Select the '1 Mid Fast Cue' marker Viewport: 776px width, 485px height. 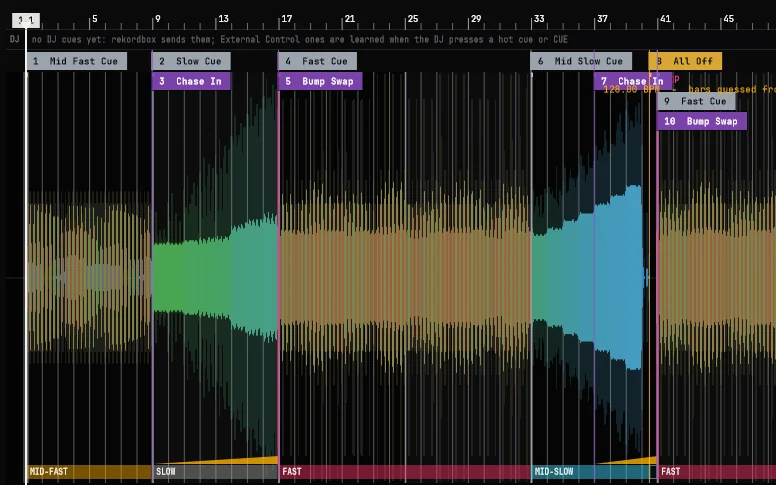77,61
